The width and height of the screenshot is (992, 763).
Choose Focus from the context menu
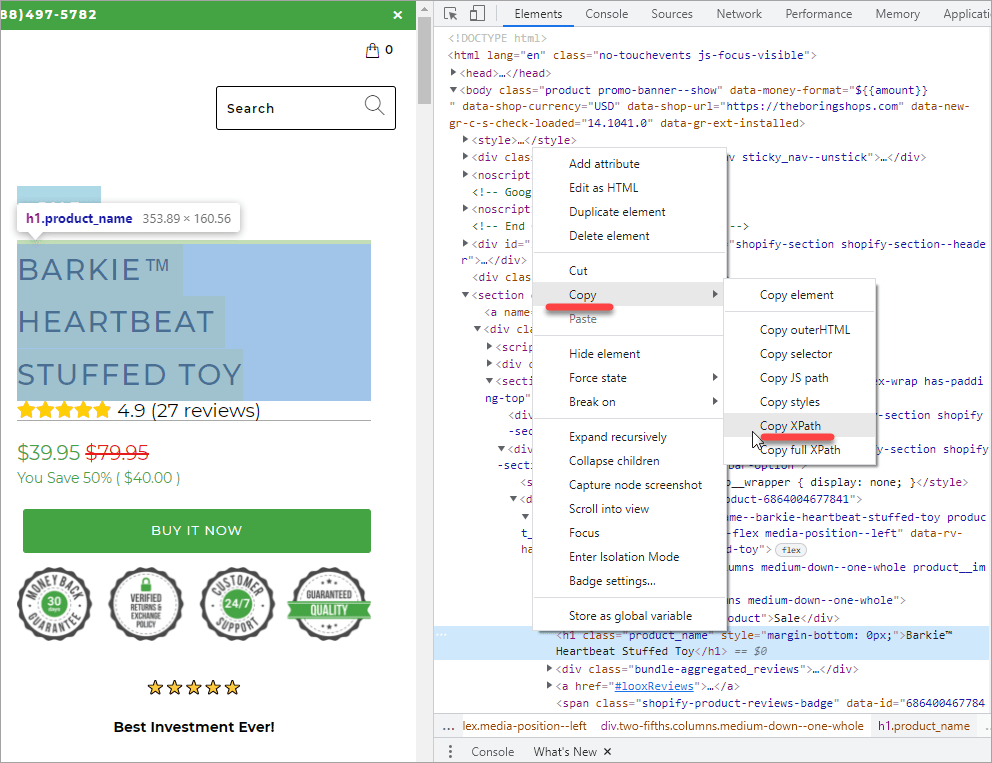tap(629, 533)
